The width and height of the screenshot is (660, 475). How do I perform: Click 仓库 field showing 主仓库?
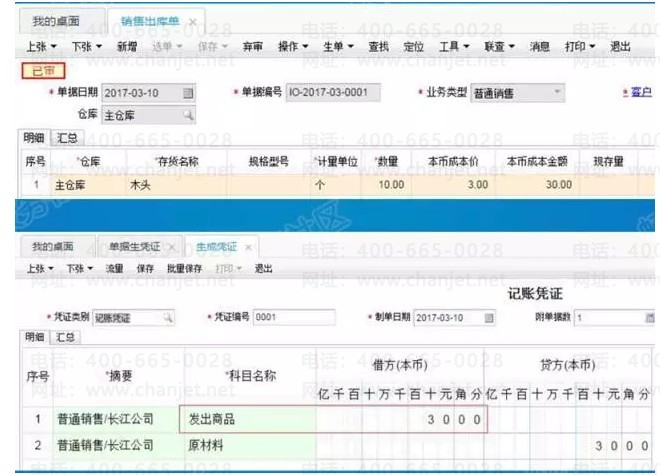148,115
